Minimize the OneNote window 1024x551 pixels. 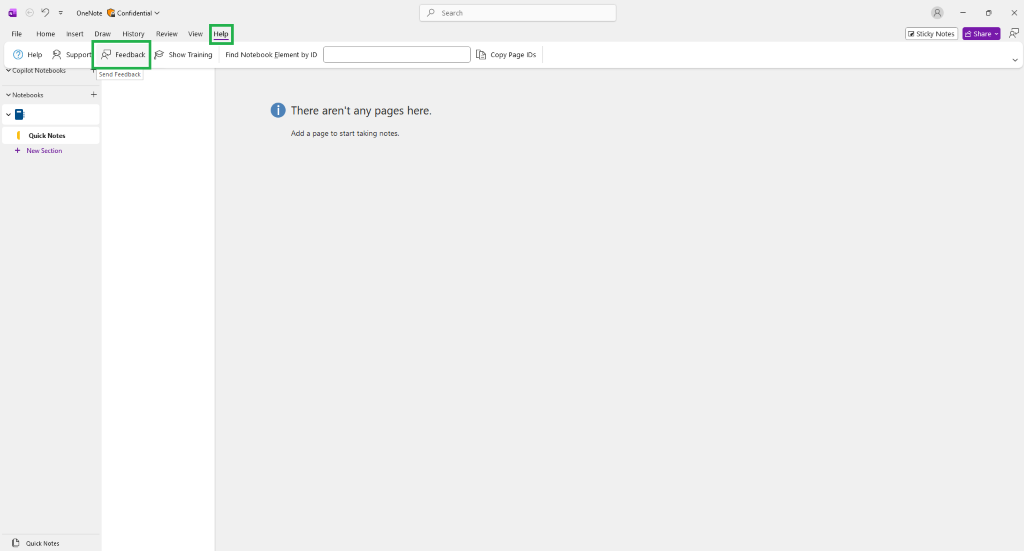[963, 13]
